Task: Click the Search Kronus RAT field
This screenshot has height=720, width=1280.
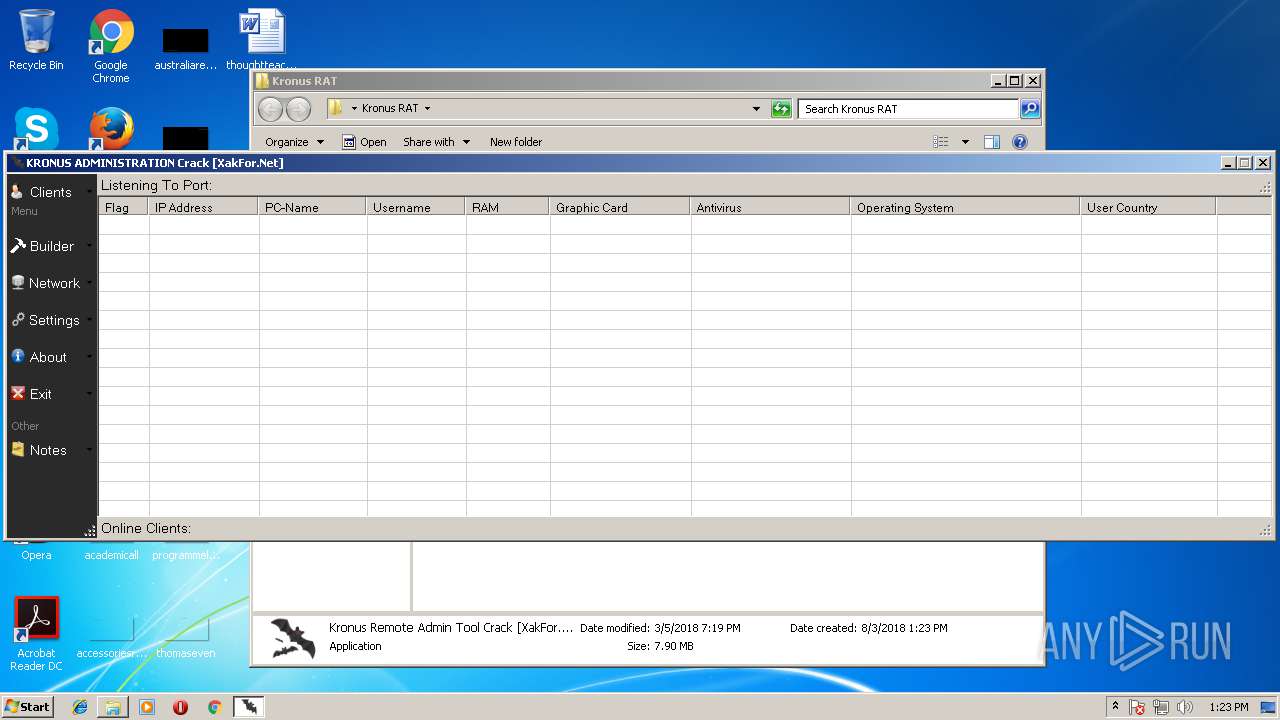Action: pos(908,109)
